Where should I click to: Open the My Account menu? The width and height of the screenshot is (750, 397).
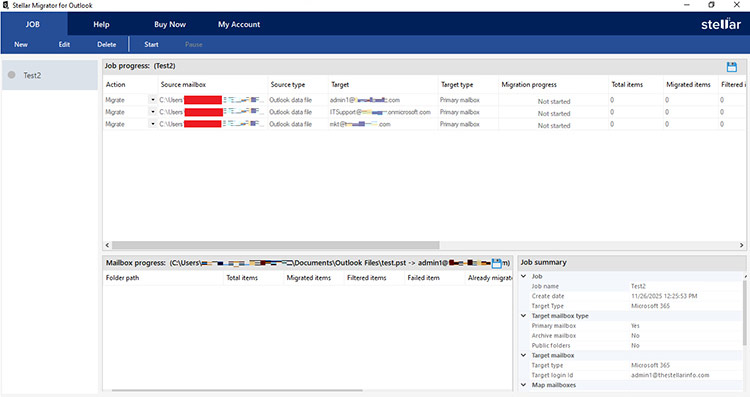pyautogui.click(x=239, y=24)
